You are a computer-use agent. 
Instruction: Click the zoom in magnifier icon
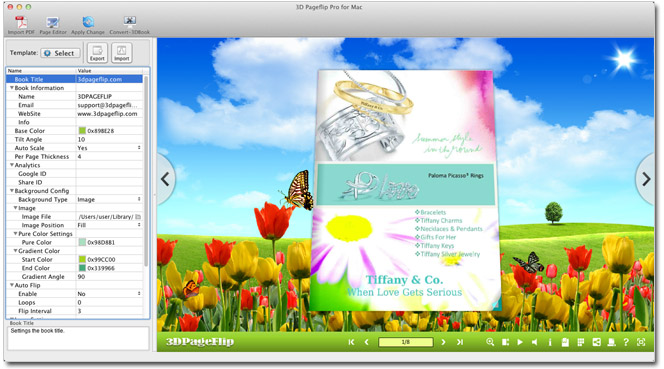point(490,342)
